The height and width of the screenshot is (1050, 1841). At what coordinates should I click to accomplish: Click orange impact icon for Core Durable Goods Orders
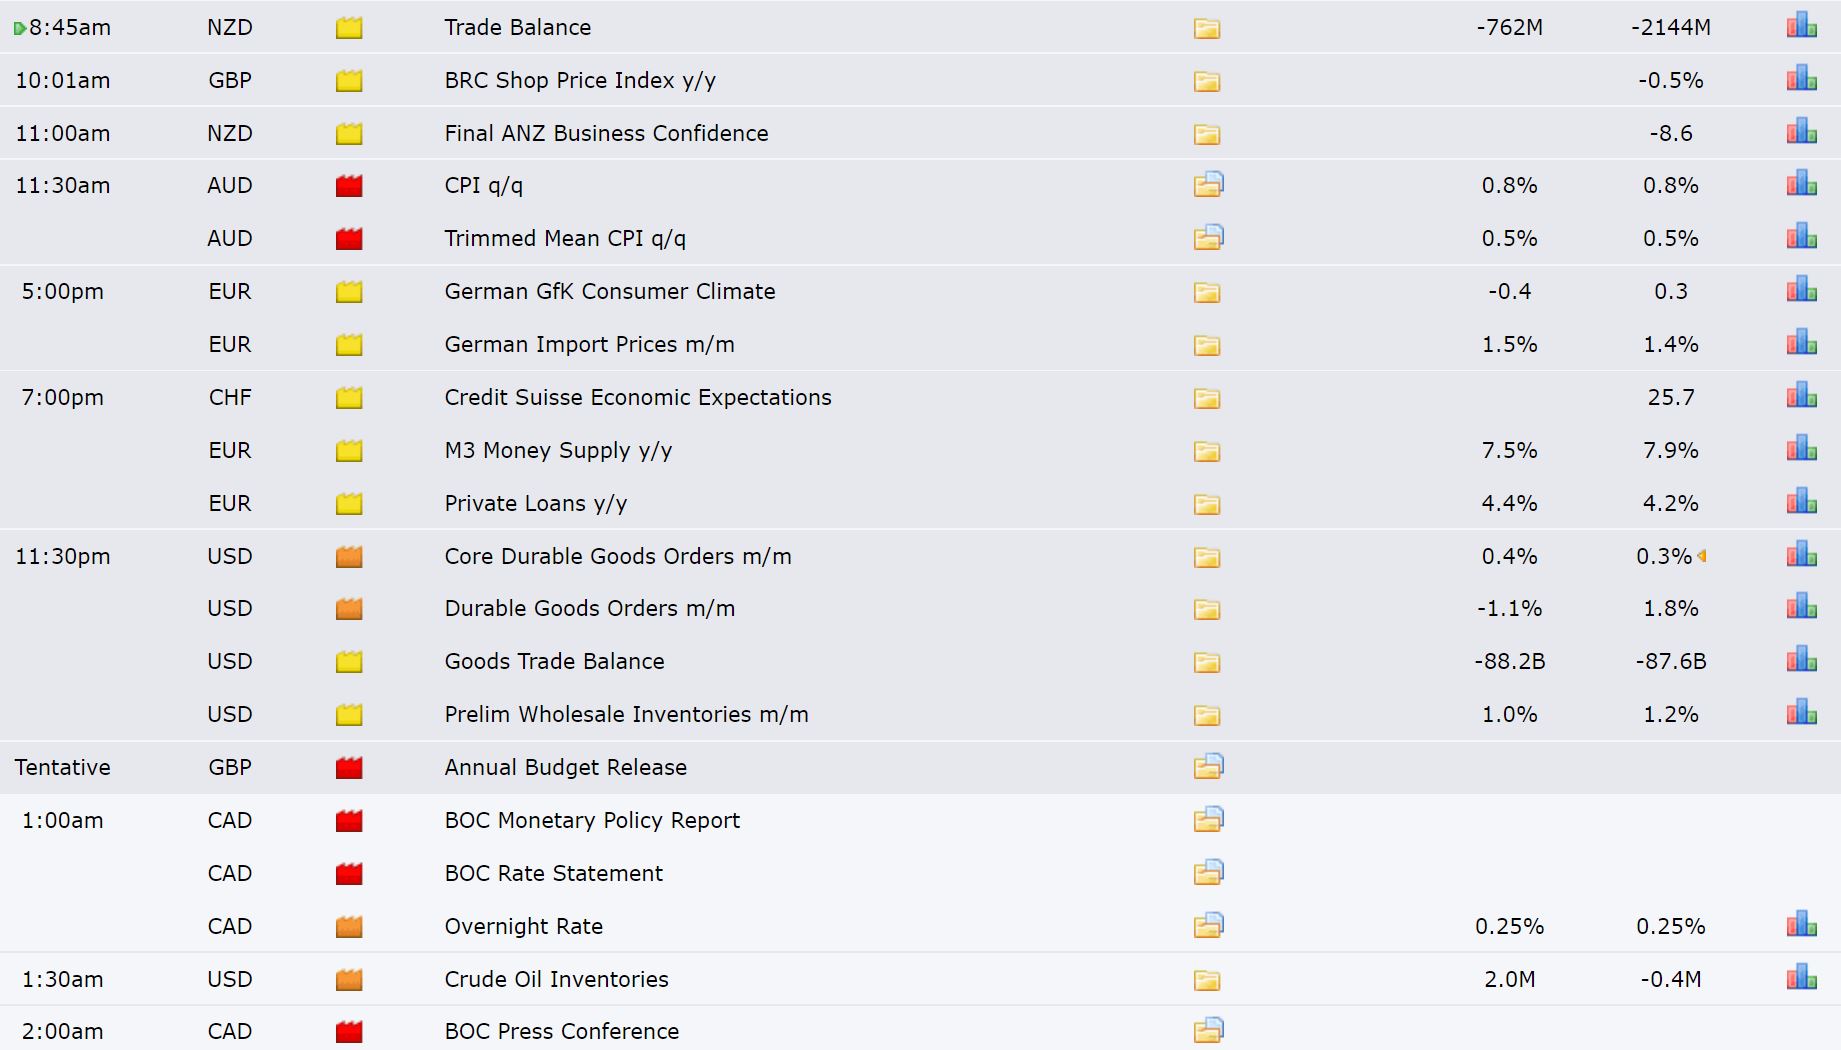[349, 557]
